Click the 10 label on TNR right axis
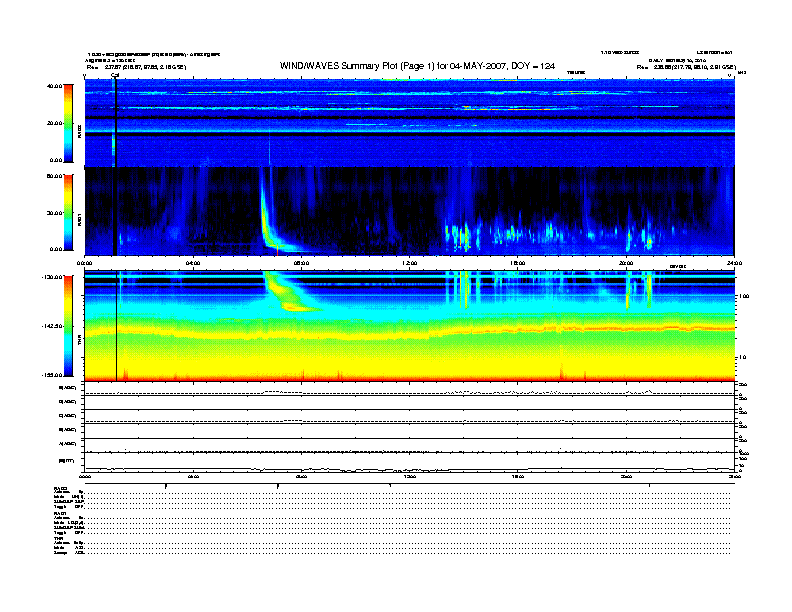Image resolution: width=792 pixels, height=612 pixels. pyautogui.click(x=742, y=358)
